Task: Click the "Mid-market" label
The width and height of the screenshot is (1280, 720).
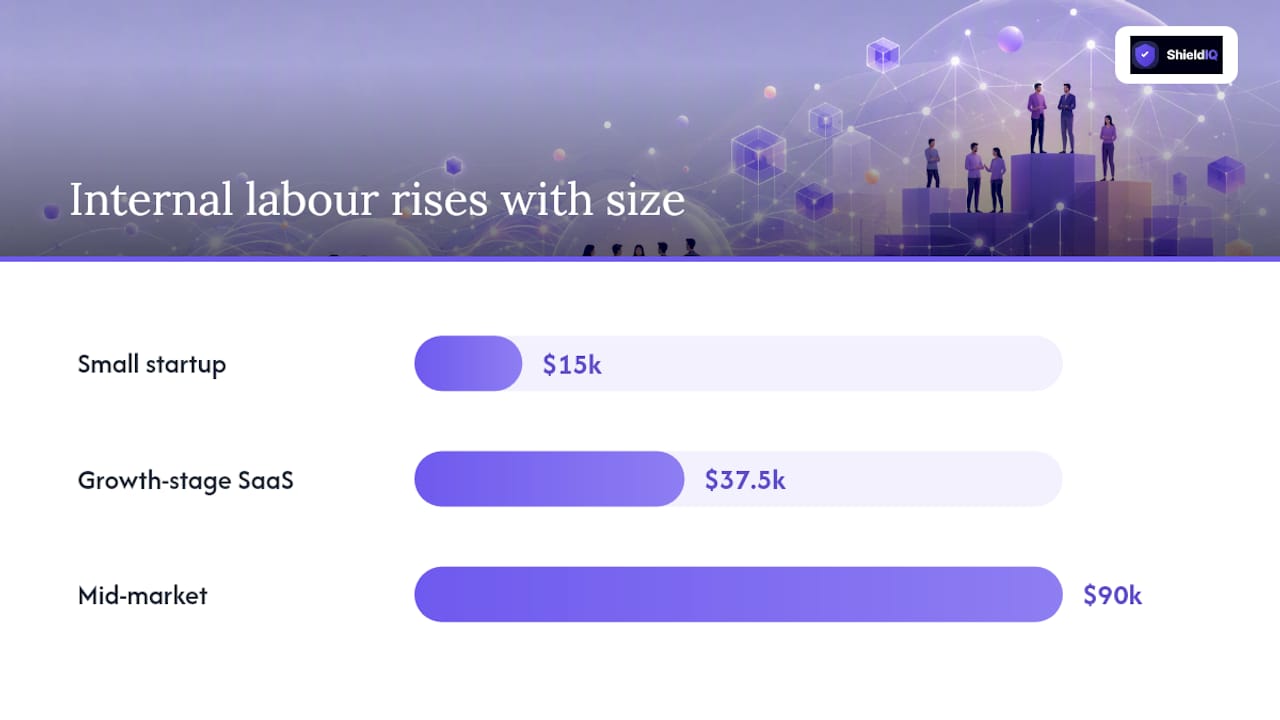Action: click(143, 596)
